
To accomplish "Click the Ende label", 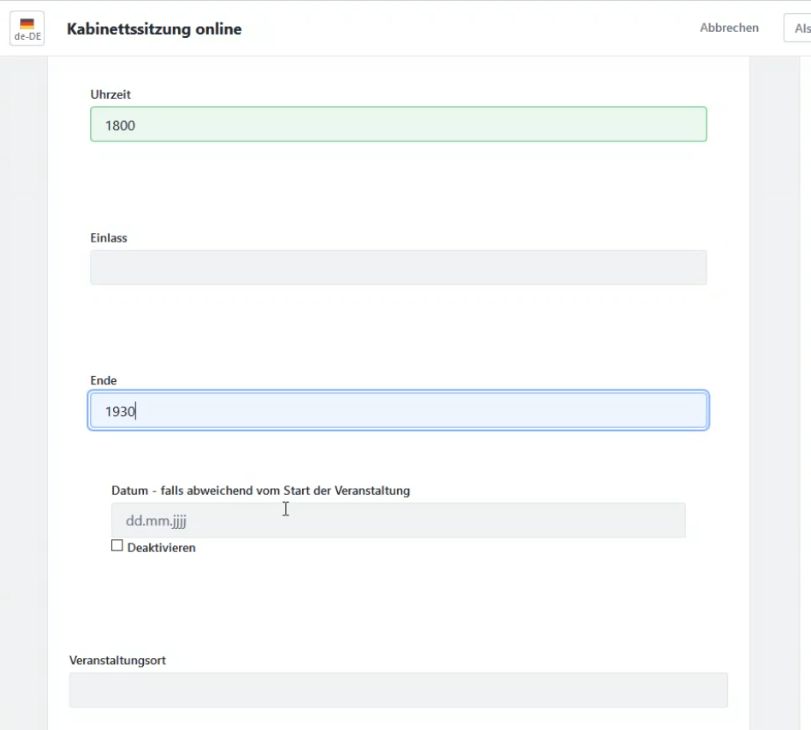I will coord(103,380).
